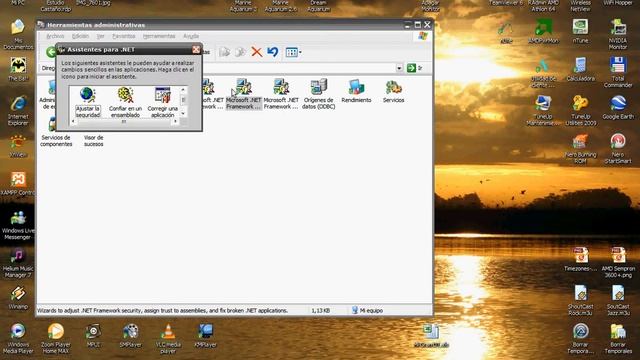Open Mis Documentos desktop icon
This screenshot has height=360, width=640.
(x=18, y=34)
